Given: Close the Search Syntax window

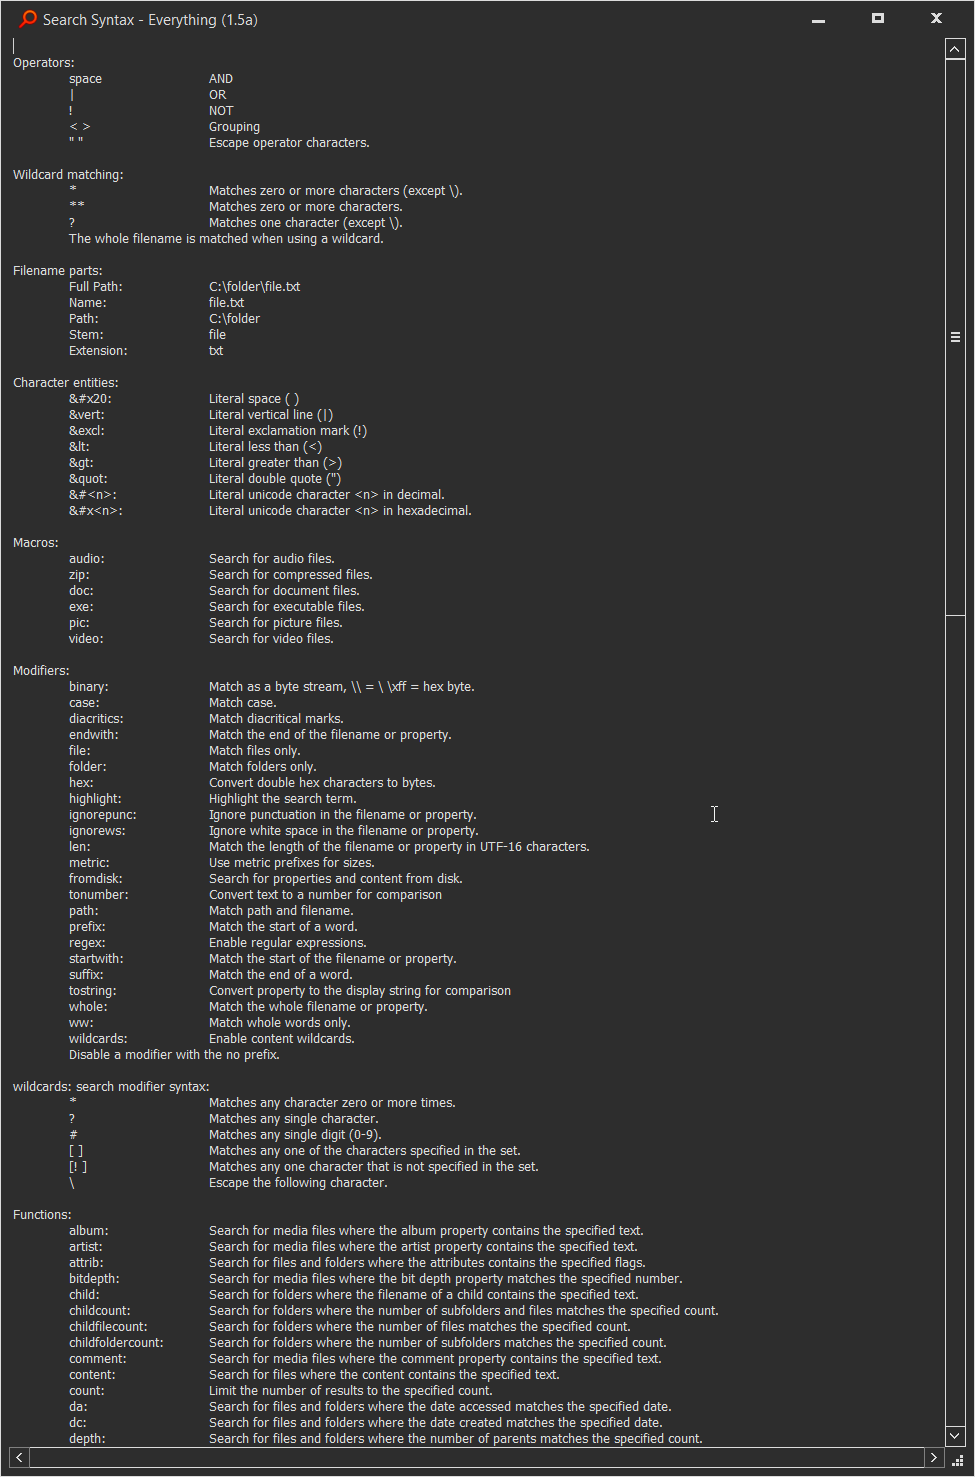Looking at the screenshot, I should click(x=936, y=19).
